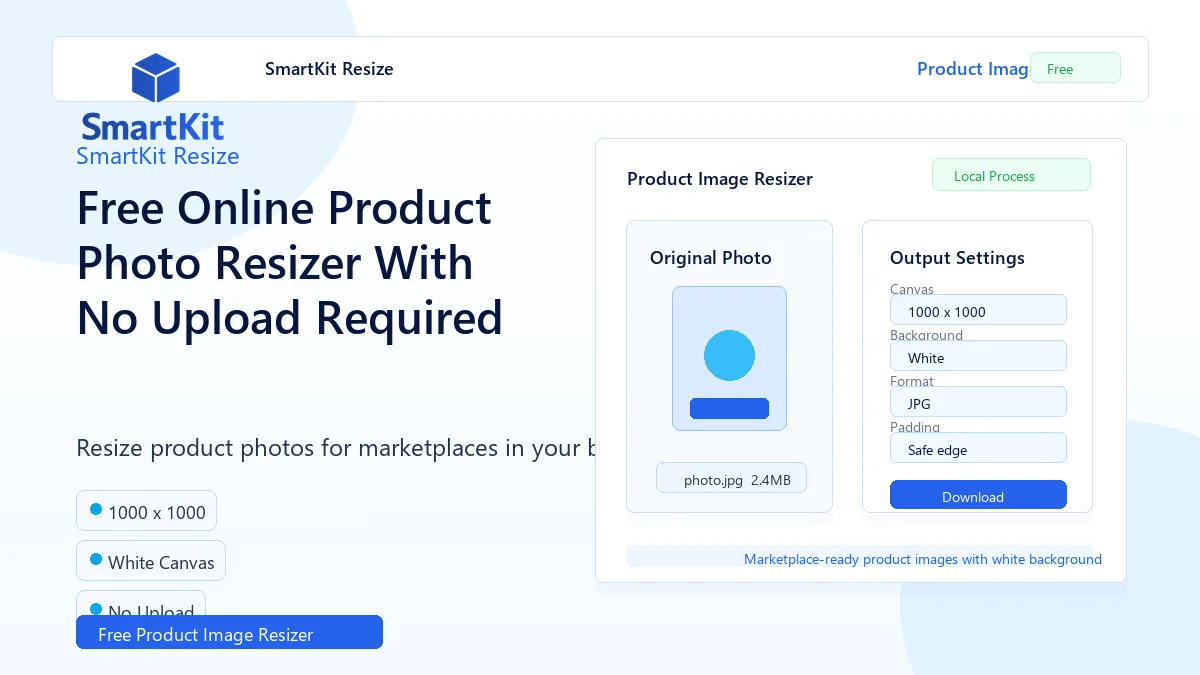Click the blue dot beside 1000 x 1000
Image resolution: width=1200 pixels, height=675 pixels.
[96, 509]
